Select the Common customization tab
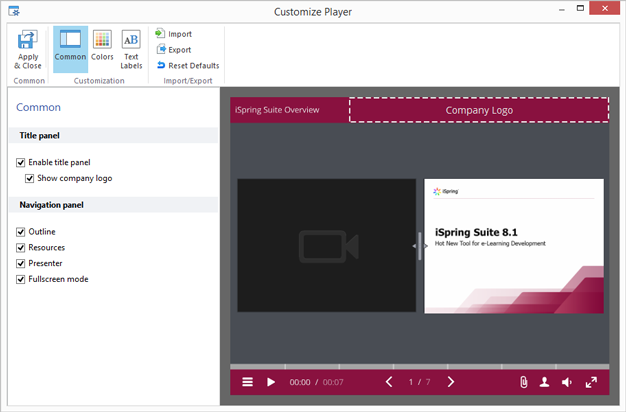 pyautogui.click(x=70, y=49)
